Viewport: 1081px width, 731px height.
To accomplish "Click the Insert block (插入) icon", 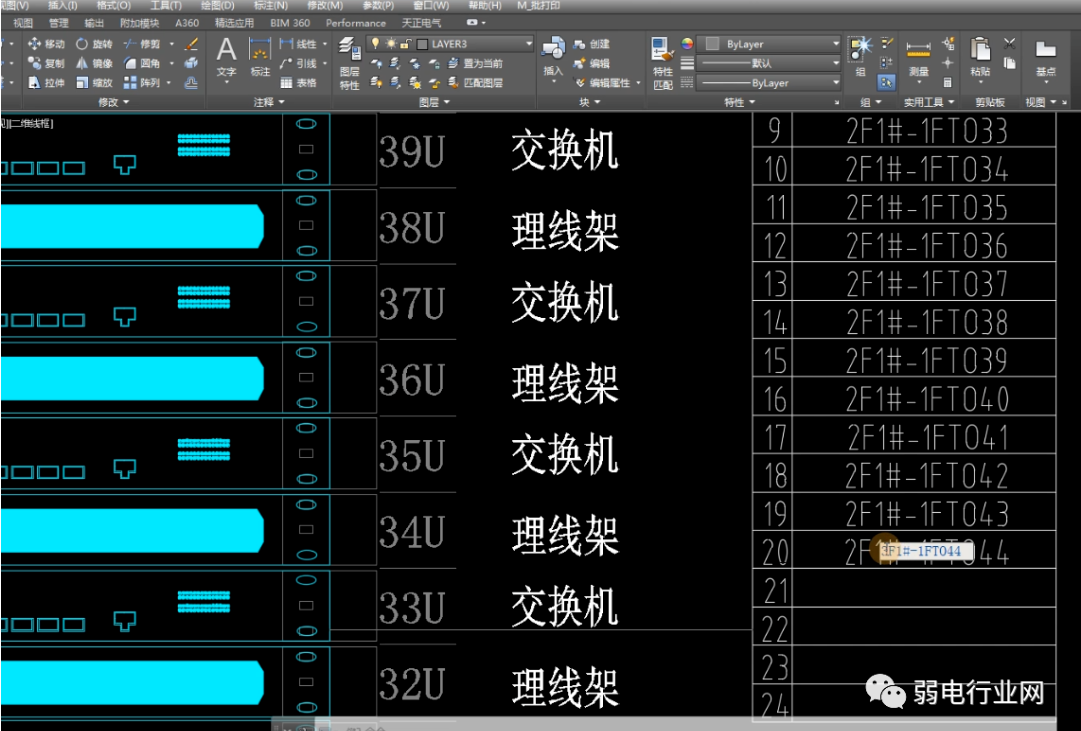I will click(x=553, y=57).
